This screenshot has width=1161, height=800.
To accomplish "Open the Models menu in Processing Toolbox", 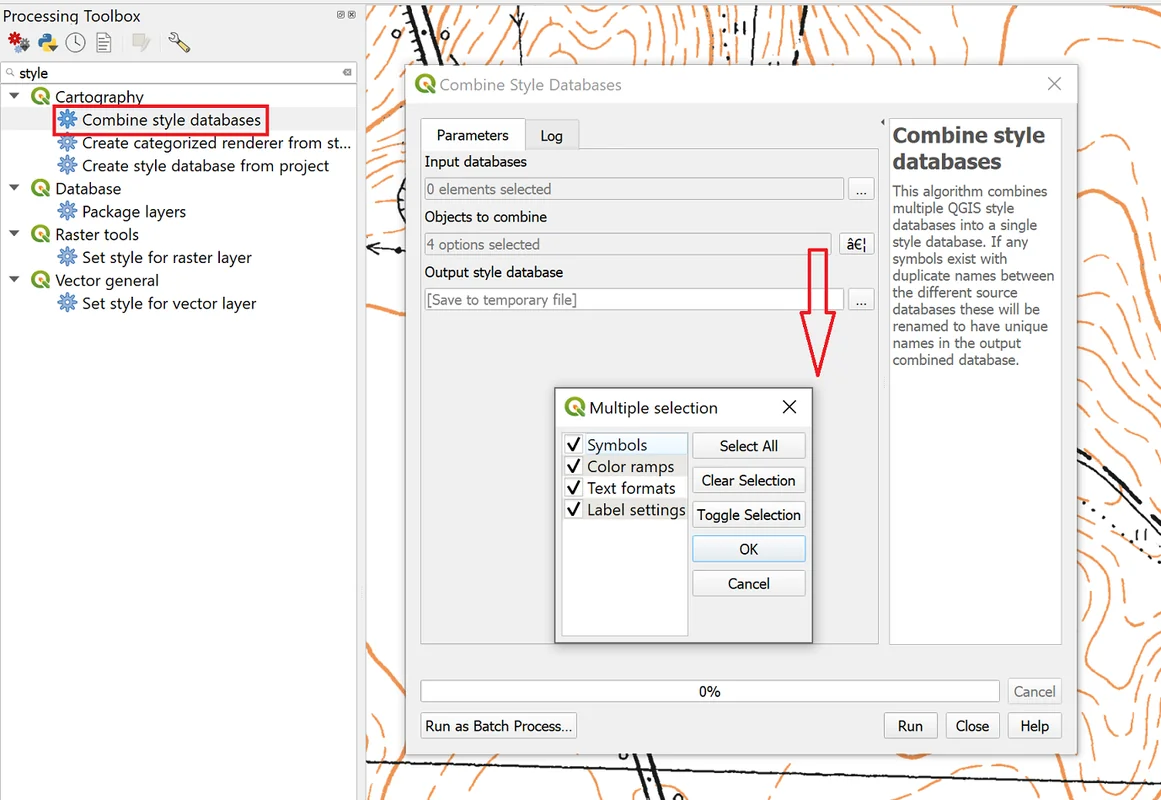I will (18, 42).
